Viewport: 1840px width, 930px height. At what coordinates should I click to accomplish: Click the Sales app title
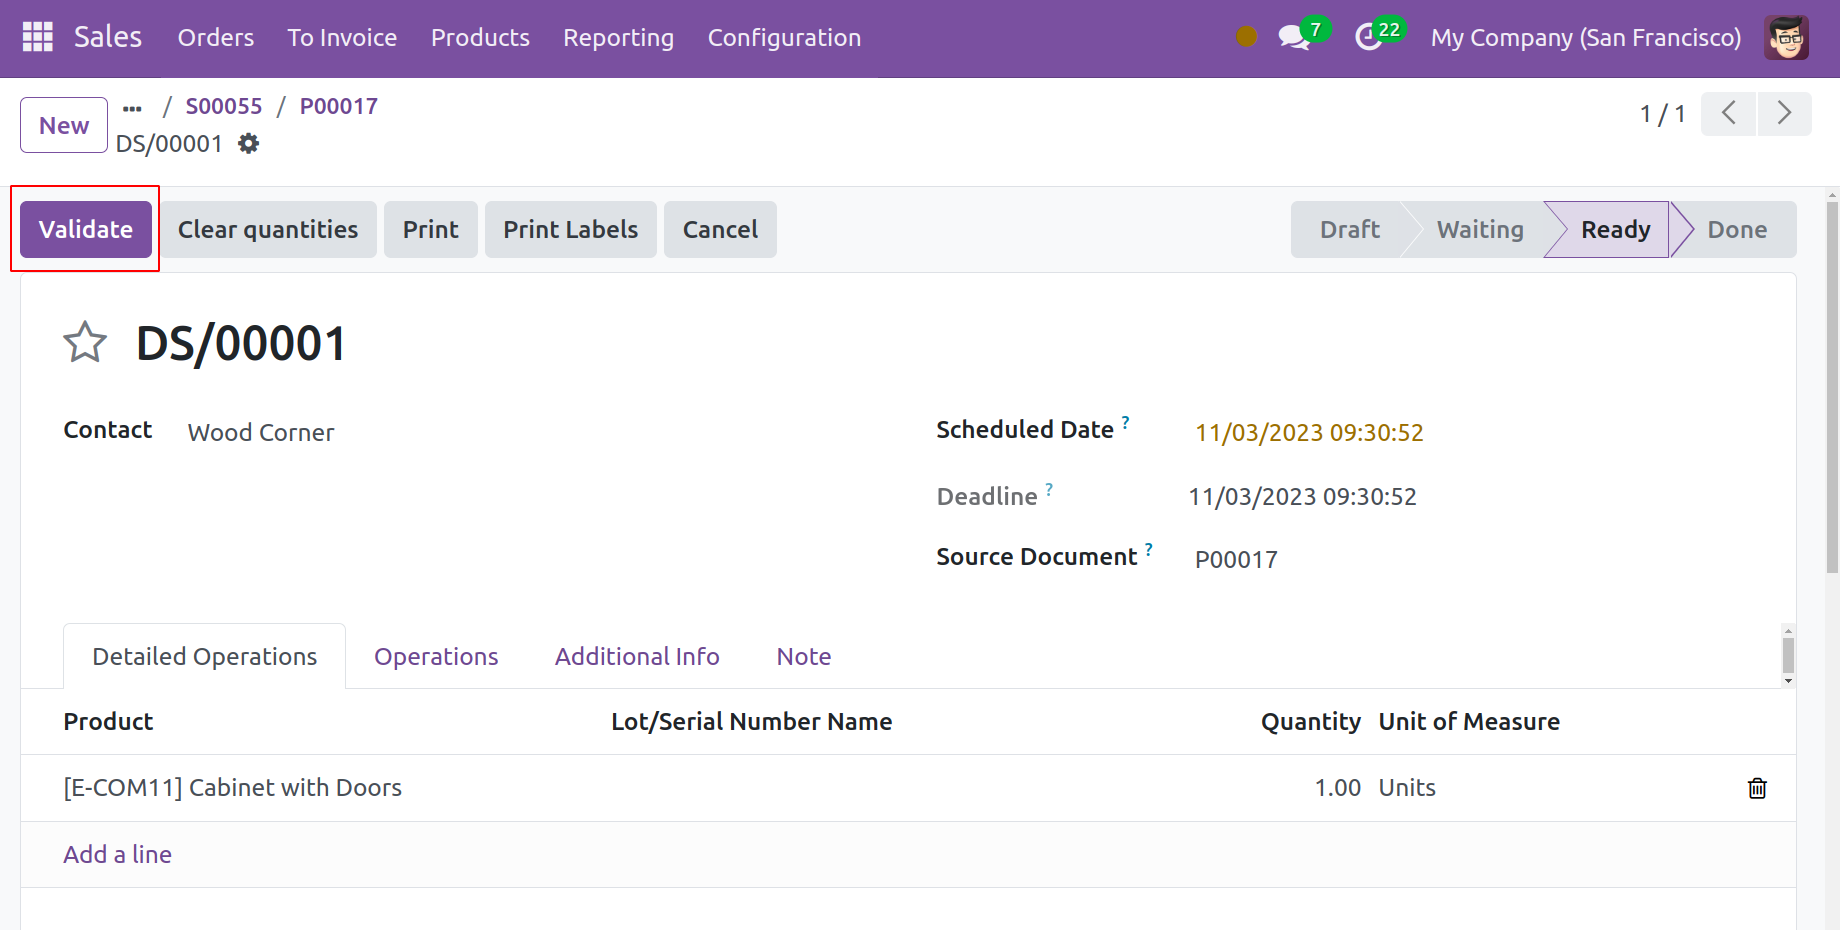point(108,37)
